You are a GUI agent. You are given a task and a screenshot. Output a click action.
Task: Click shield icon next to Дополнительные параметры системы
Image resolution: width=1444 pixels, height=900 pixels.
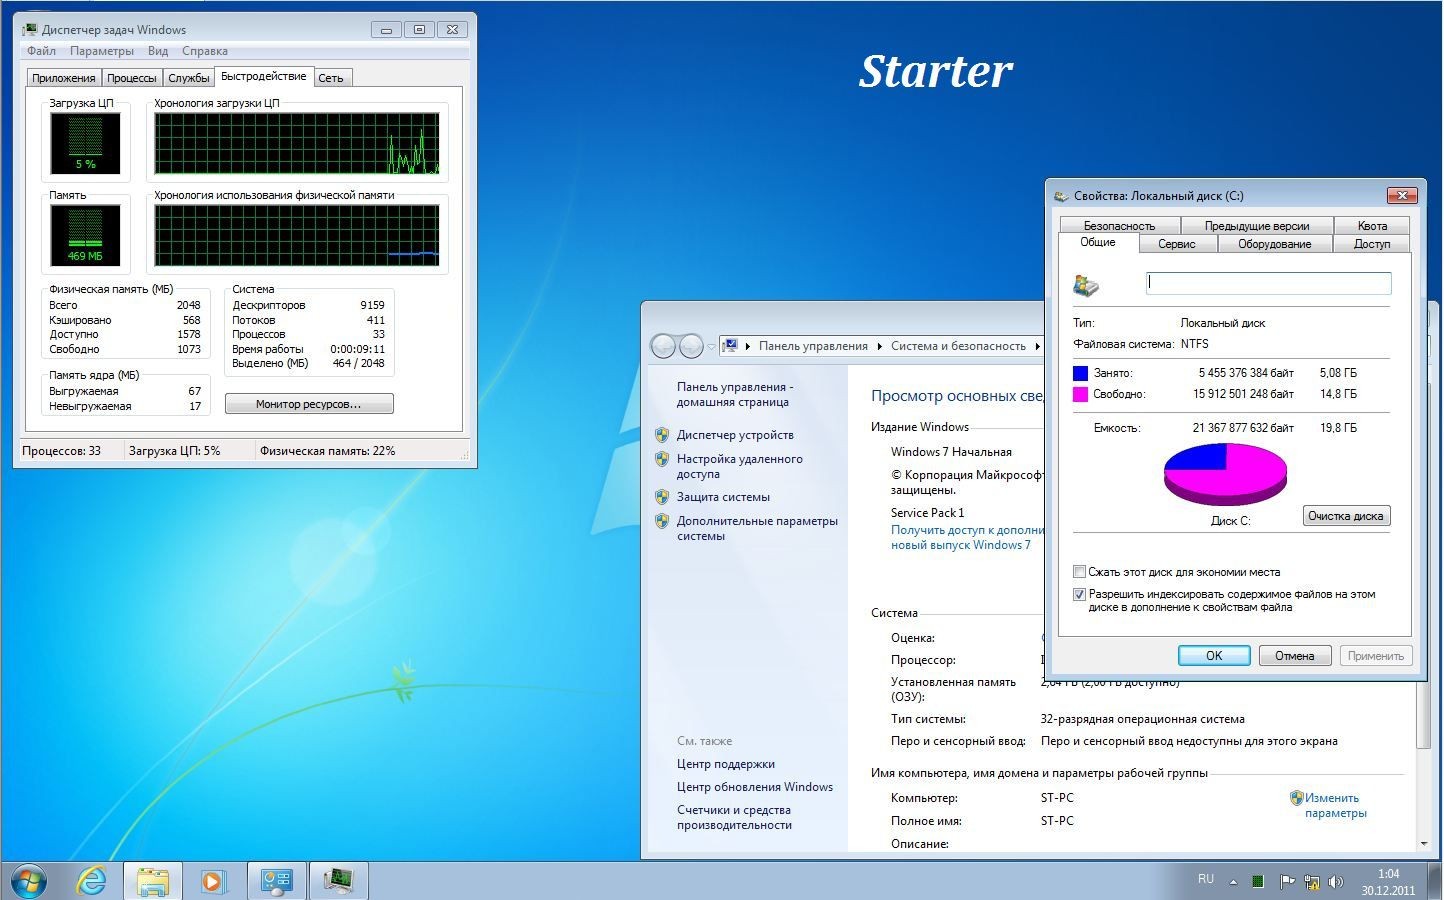coord(661,521)
